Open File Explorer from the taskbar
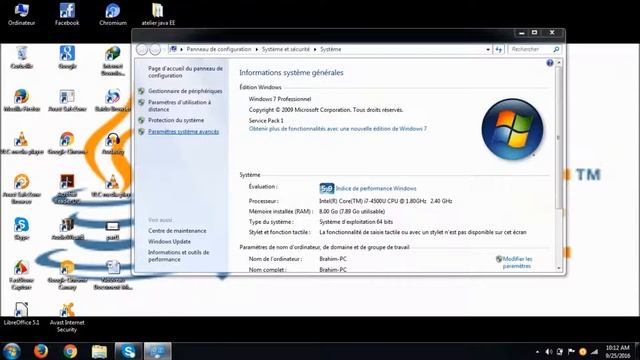Viewport: 640px width, 360px height. [x=99, y=351]
